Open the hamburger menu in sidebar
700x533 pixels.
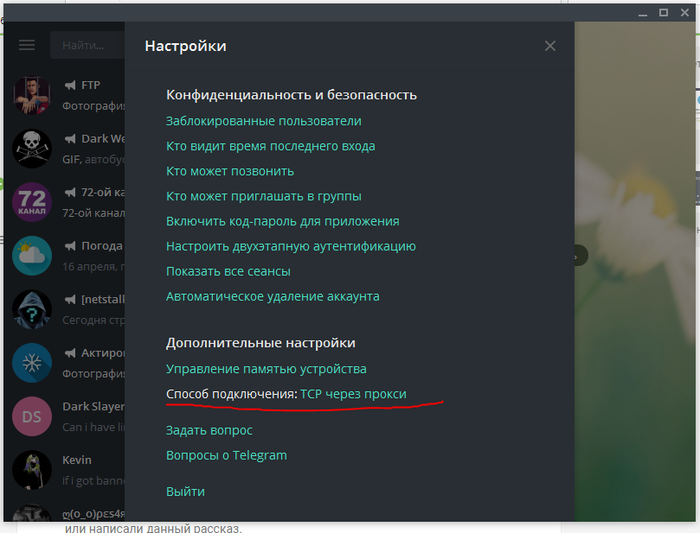click(x=27, y=46)
